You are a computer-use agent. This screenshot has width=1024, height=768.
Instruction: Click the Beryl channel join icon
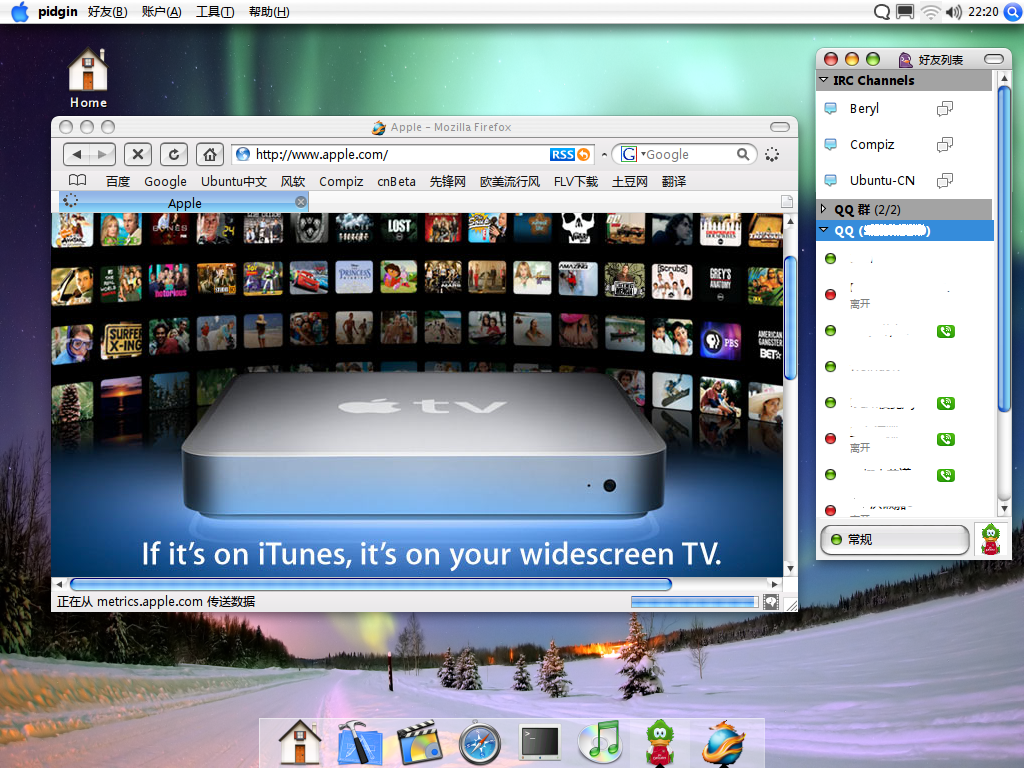point(944,108)
